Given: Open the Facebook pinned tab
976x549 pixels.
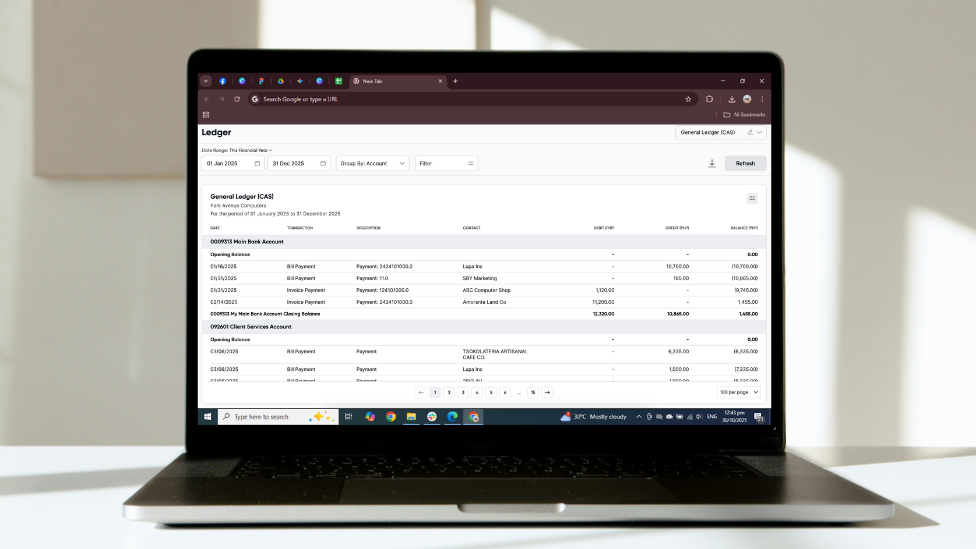Looking at the screenshot, I should coord(222,81).
